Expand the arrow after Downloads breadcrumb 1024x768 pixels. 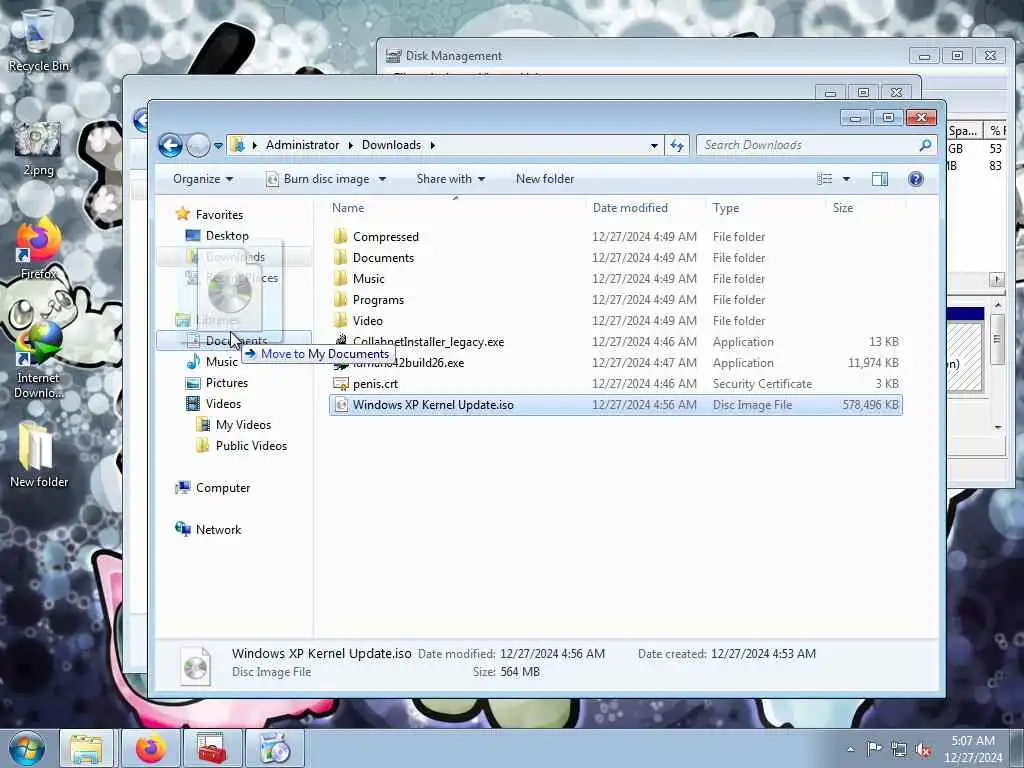coord(432,145)
